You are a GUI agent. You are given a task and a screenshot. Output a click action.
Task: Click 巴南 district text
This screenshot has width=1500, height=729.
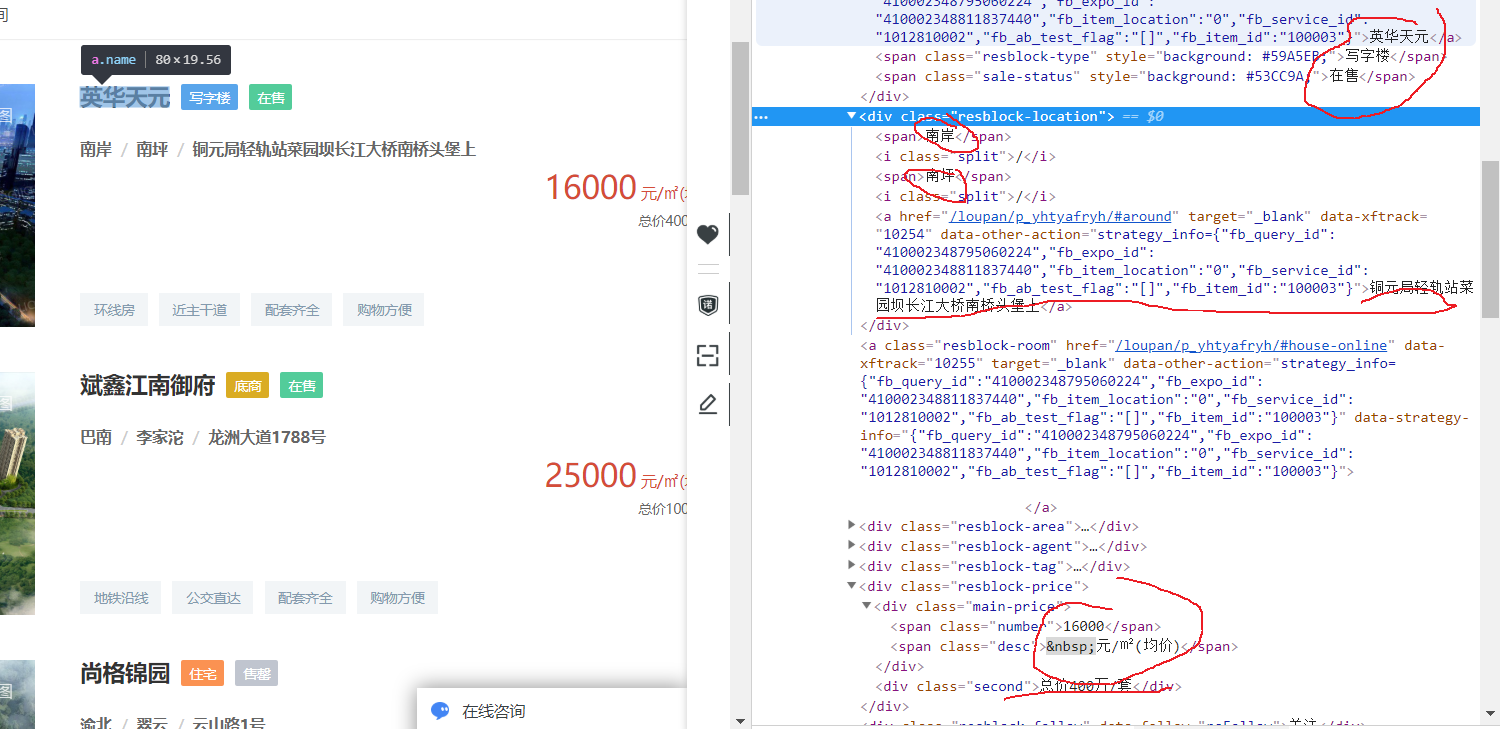[x=96, y=437]
